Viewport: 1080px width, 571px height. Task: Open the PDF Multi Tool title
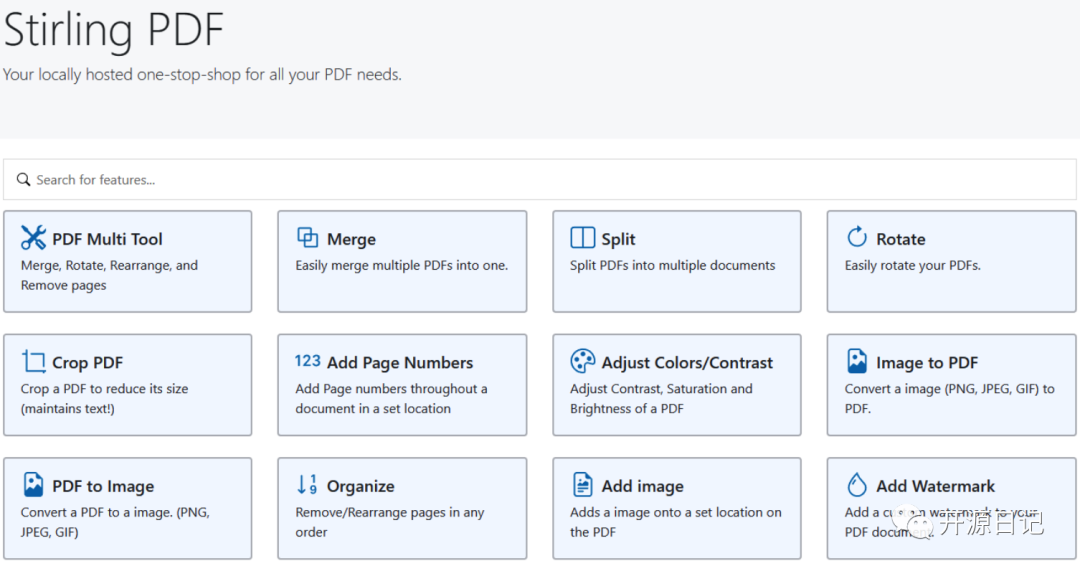(x=107, y=239)
